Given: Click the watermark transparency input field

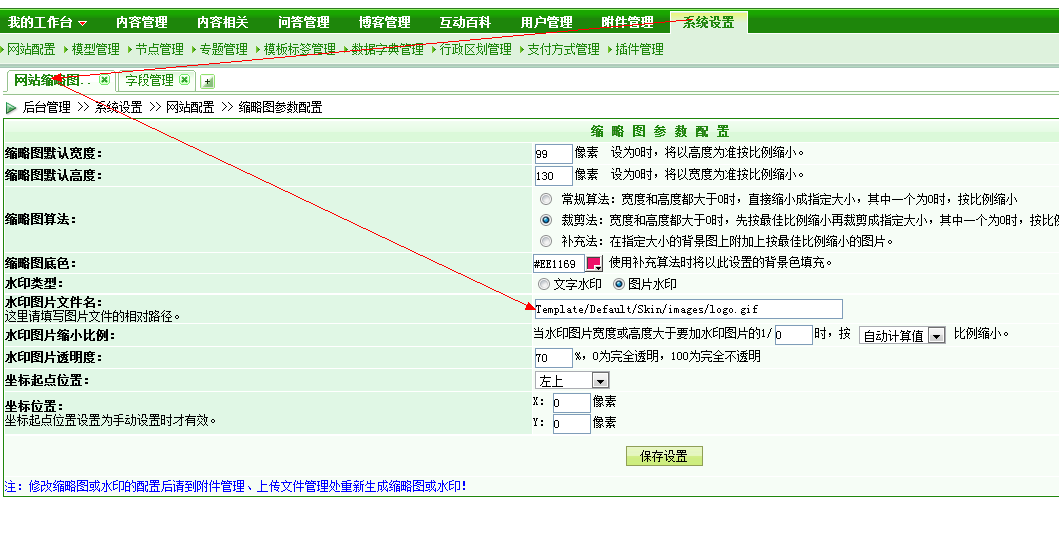Looking at the screenshot, I should tap(553, 358).
